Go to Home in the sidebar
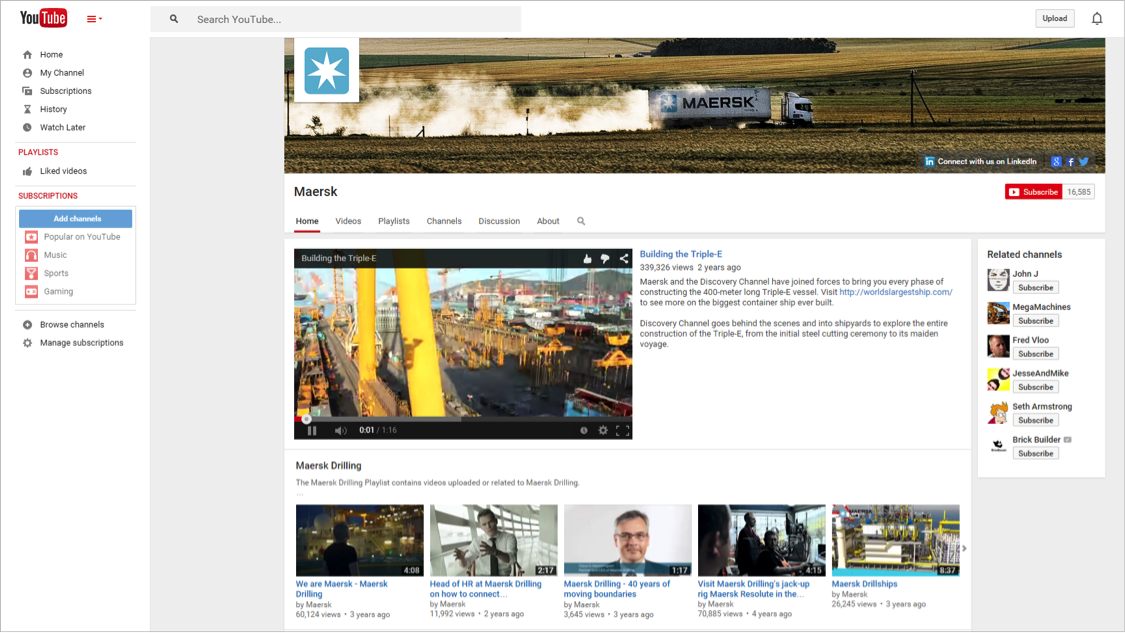 (x=51, y=55)
